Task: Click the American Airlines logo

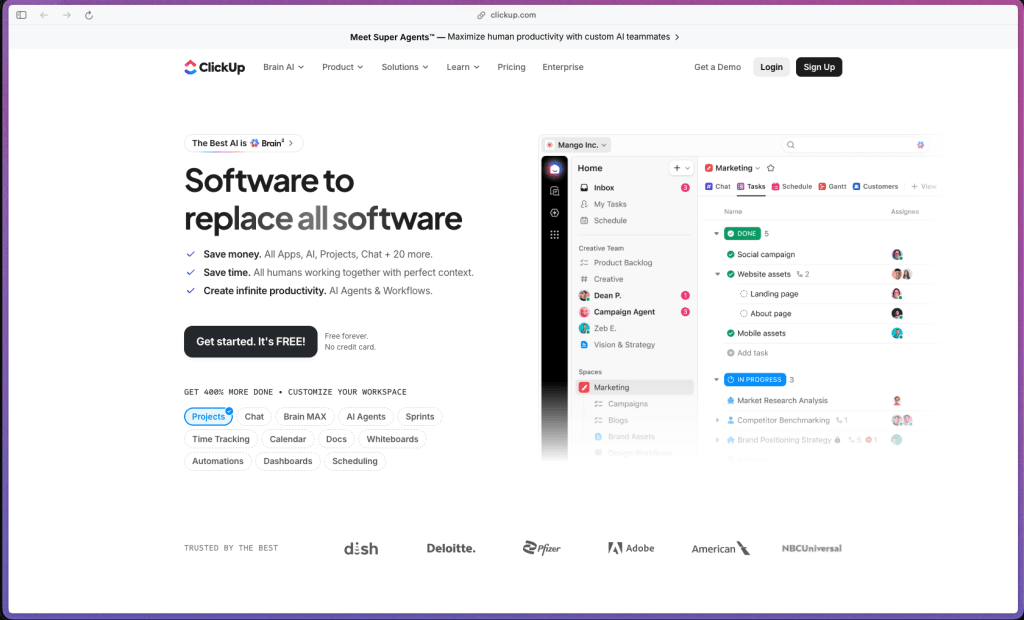Action: (721, 549)
